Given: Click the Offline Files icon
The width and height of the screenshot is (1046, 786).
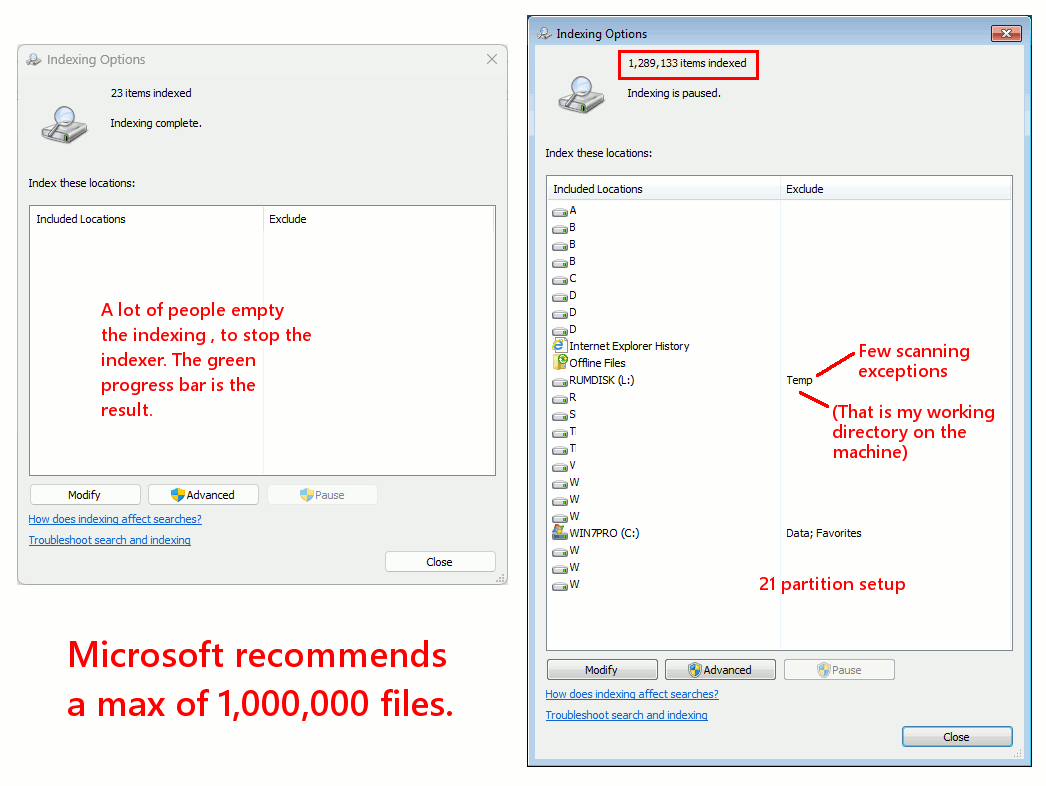Looking at the screenshot, I should pos(559,362).
